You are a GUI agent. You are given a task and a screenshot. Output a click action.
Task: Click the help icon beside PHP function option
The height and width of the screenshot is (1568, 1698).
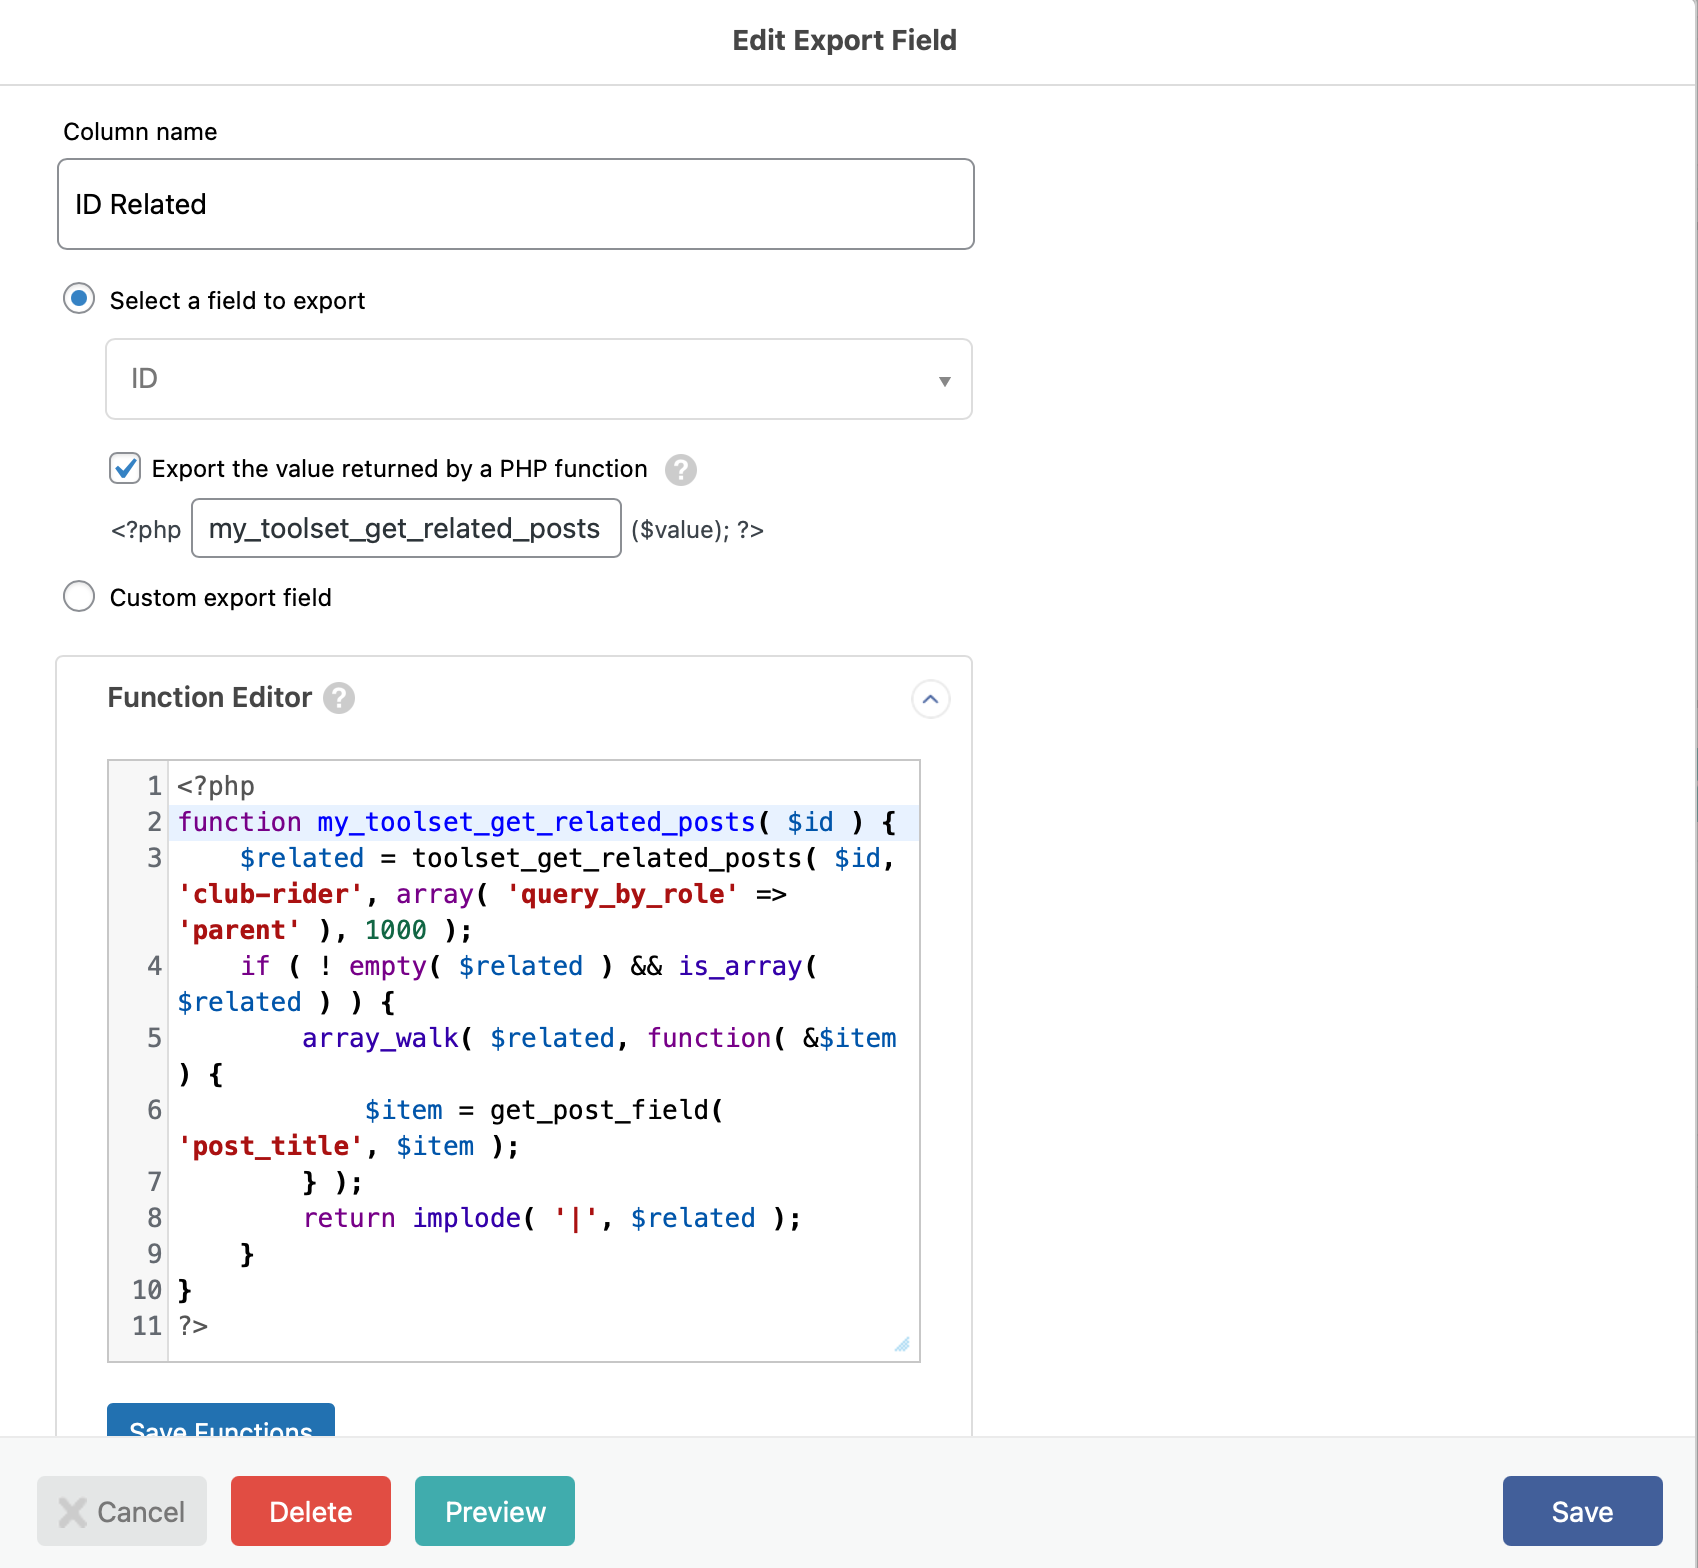click(x=681, y=469)
